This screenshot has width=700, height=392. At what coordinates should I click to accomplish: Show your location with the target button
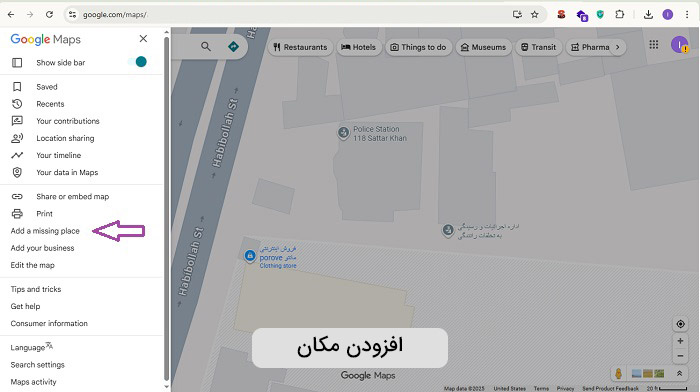(680, 324)
